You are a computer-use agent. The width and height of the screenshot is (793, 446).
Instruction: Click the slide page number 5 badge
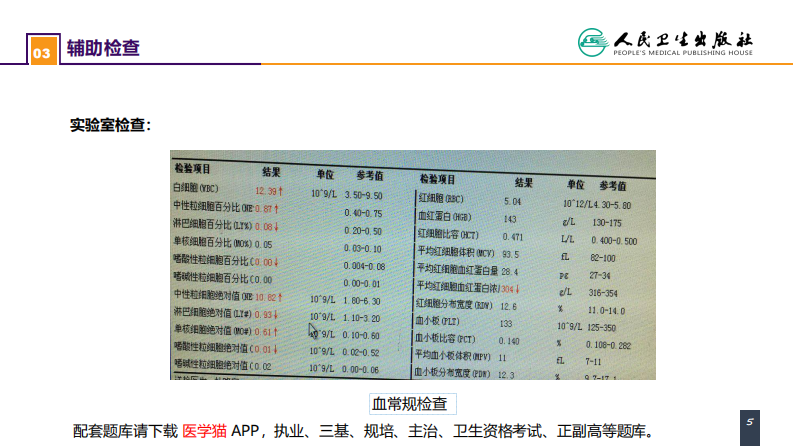click(750, 426)
